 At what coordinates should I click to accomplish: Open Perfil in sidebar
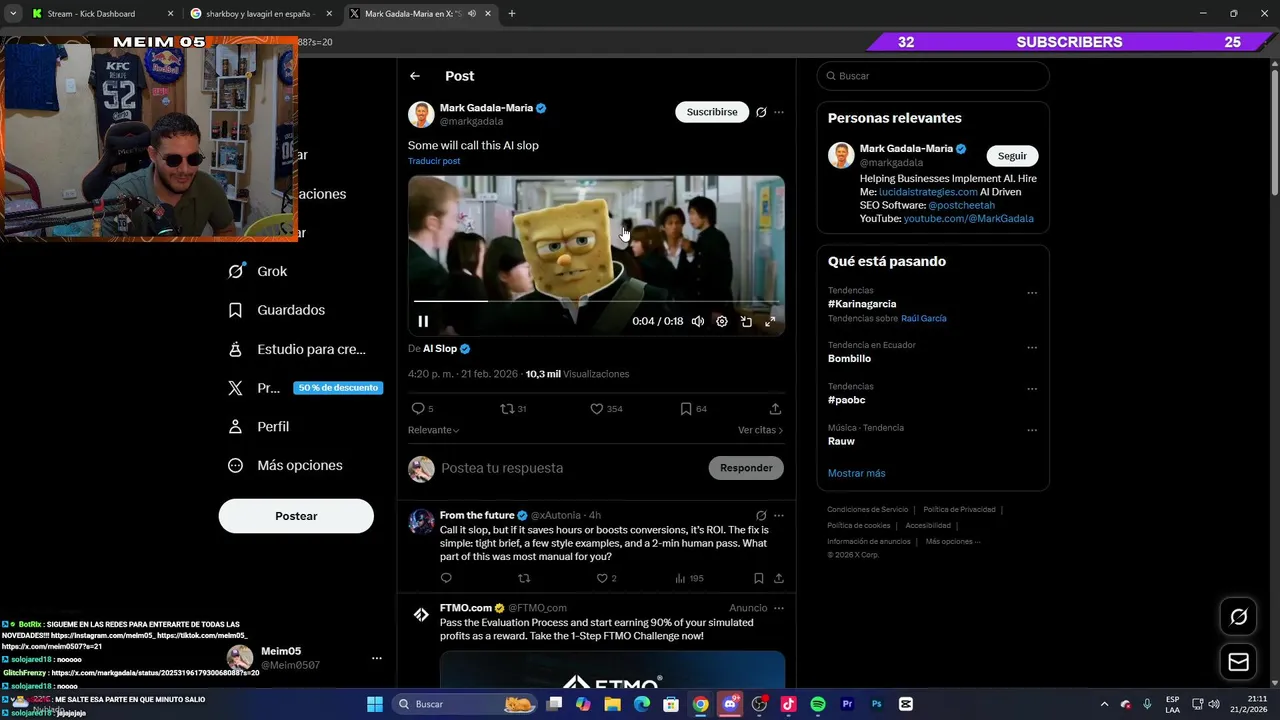[x=259, y=426]
